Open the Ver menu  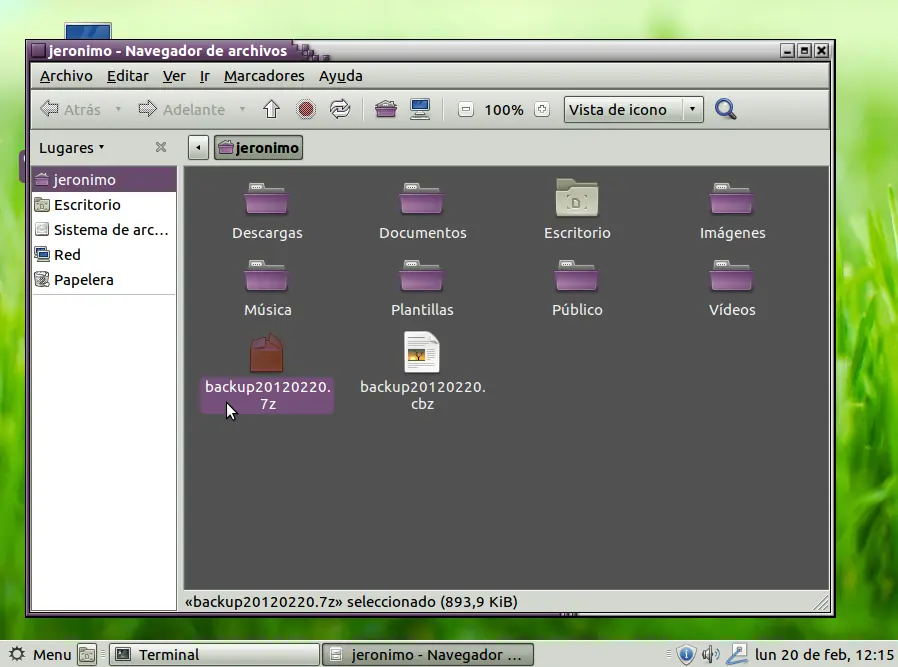tap(174, 76)
